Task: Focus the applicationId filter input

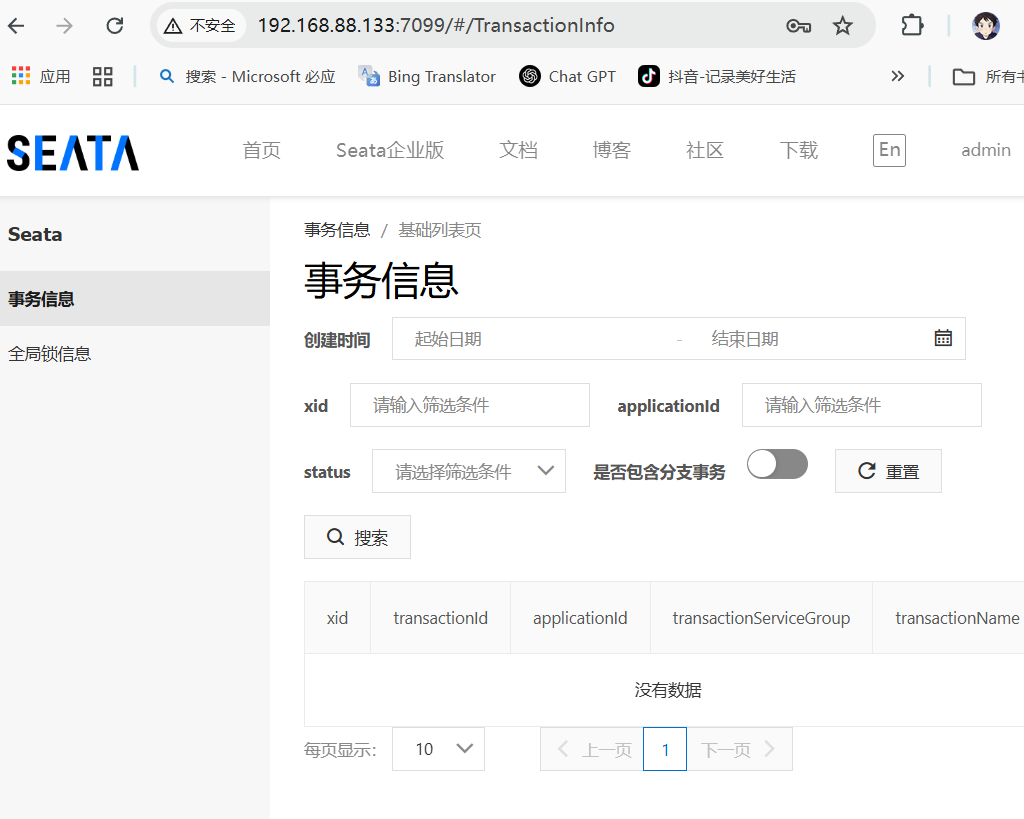Action: tap(861, 405)
